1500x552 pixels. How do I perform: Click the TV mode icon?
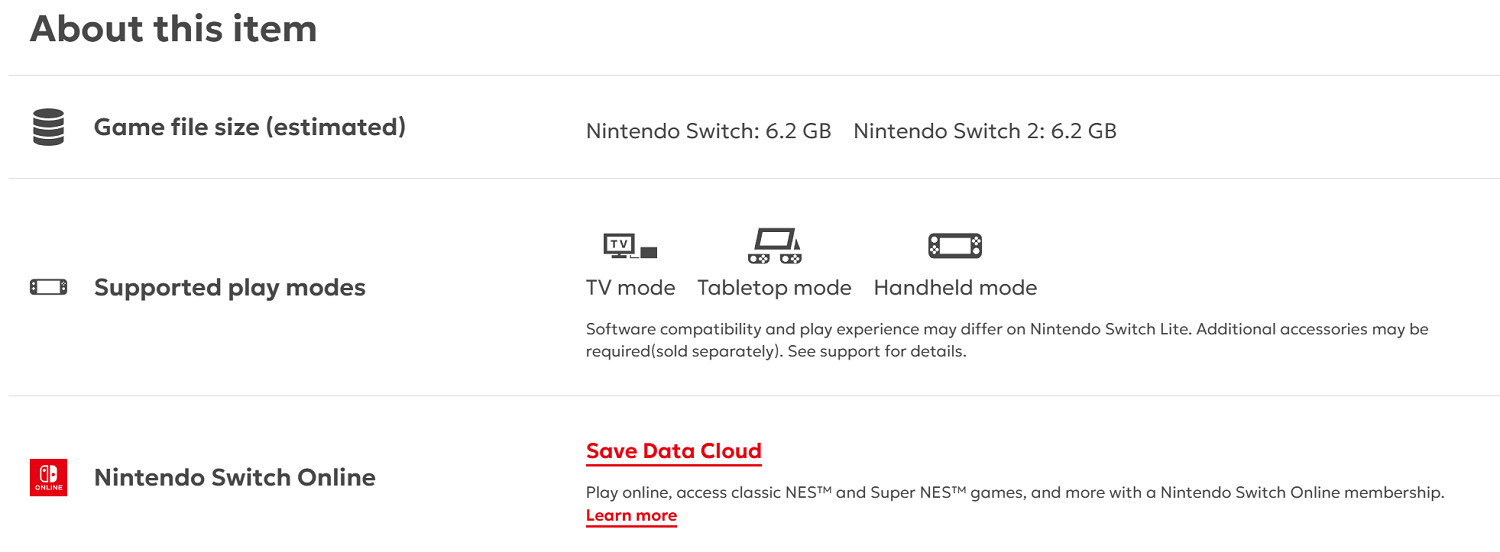point(630,245)
